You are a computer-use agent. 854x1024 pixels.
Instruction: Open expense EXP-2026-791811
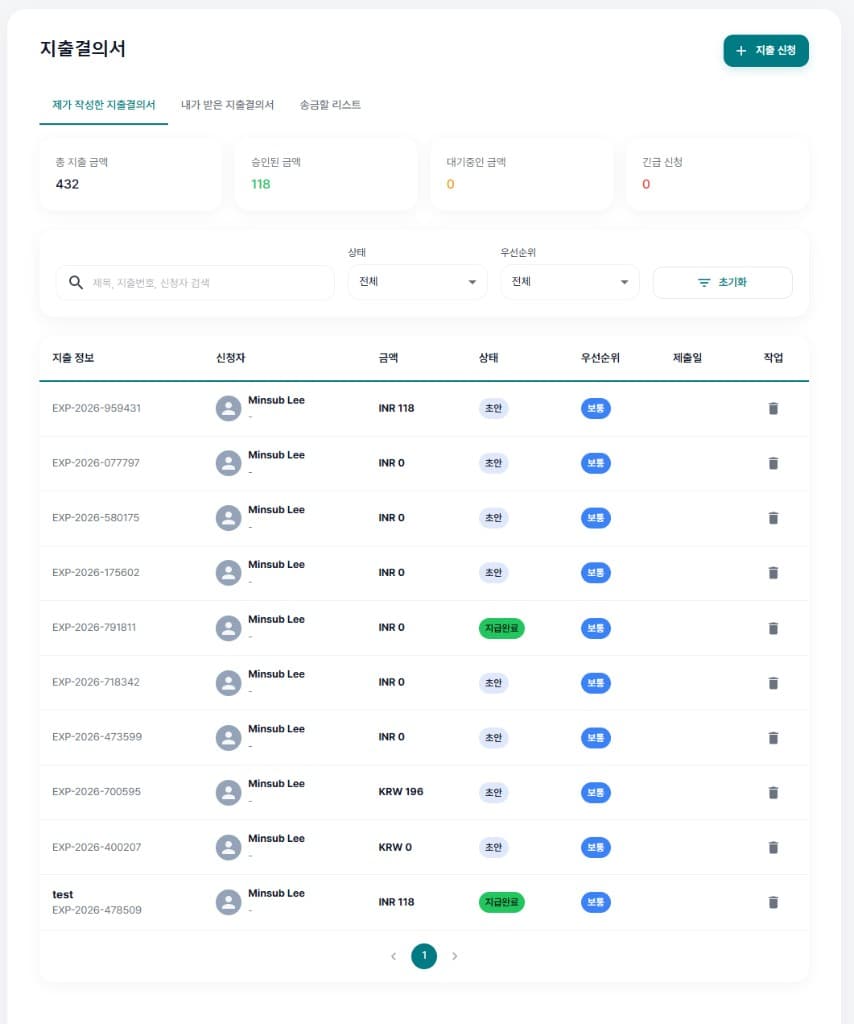tap(95, 628)
